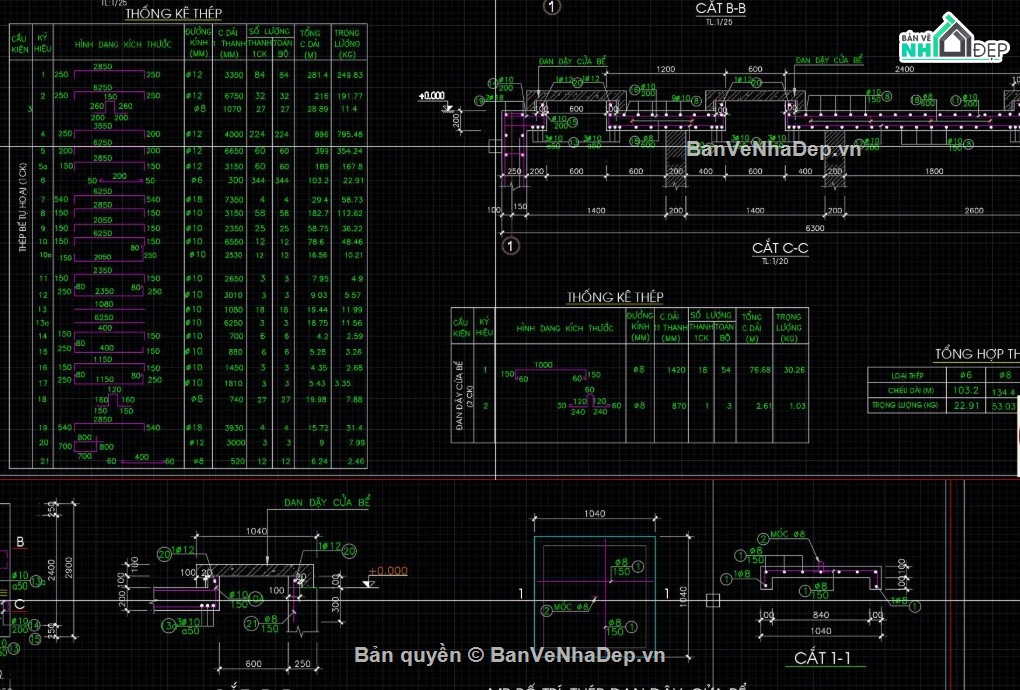Select vertical label THÉP BỂ TỰ HOẠI (1 CK)

pos(23,207)
